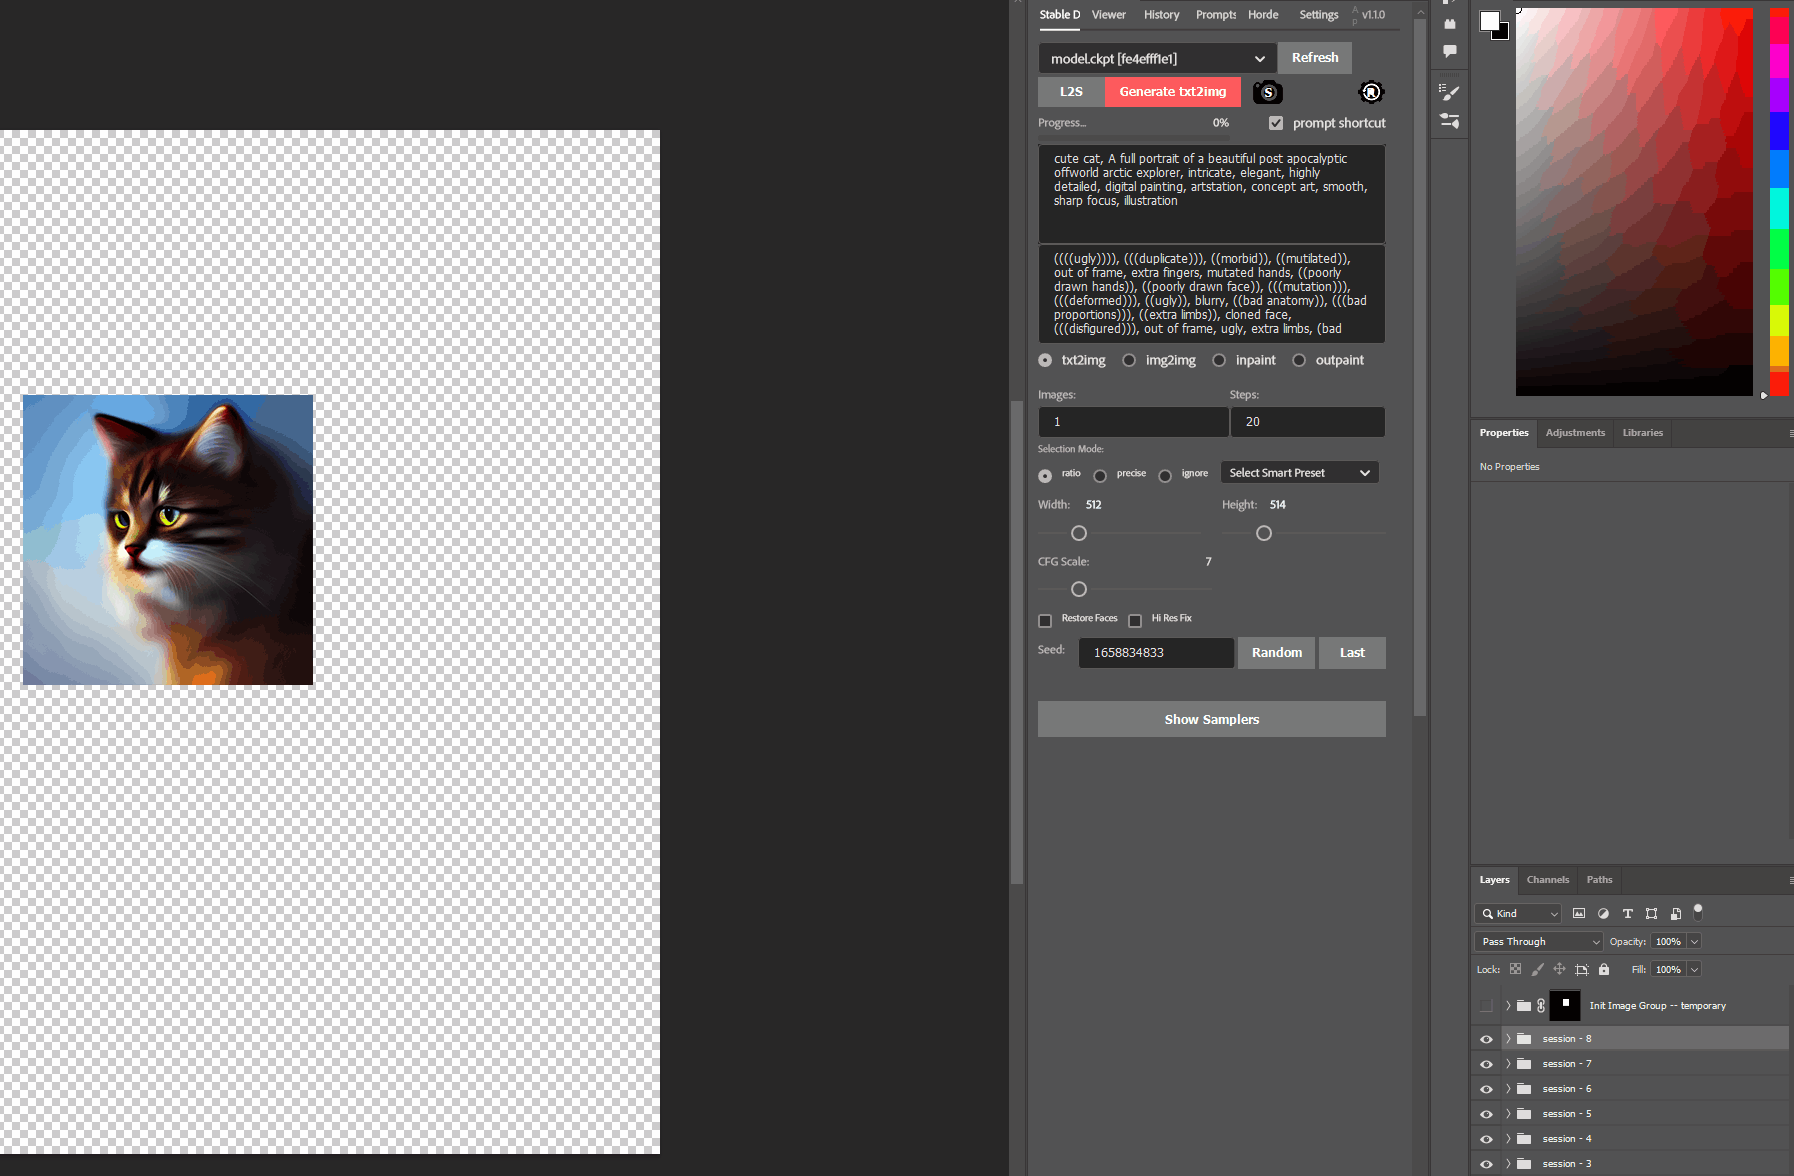The width and height of the screenshot is (1794, 1176).
Task: Open the Select Smart Preset dropdown
Action: pyautogui.click(x=1299, y=473)
